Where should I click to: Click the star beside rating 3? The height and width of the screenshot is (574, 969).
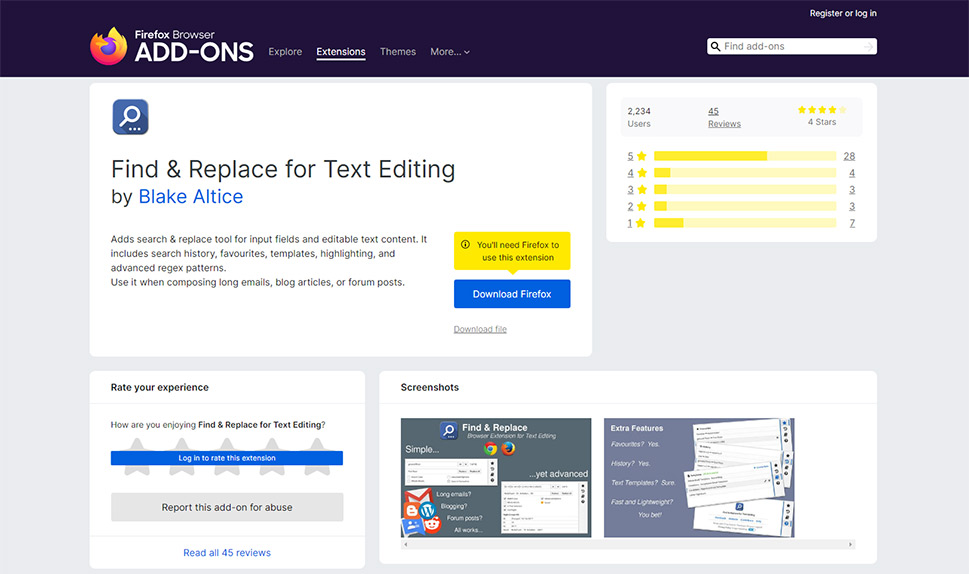click(x=641, y=190)
